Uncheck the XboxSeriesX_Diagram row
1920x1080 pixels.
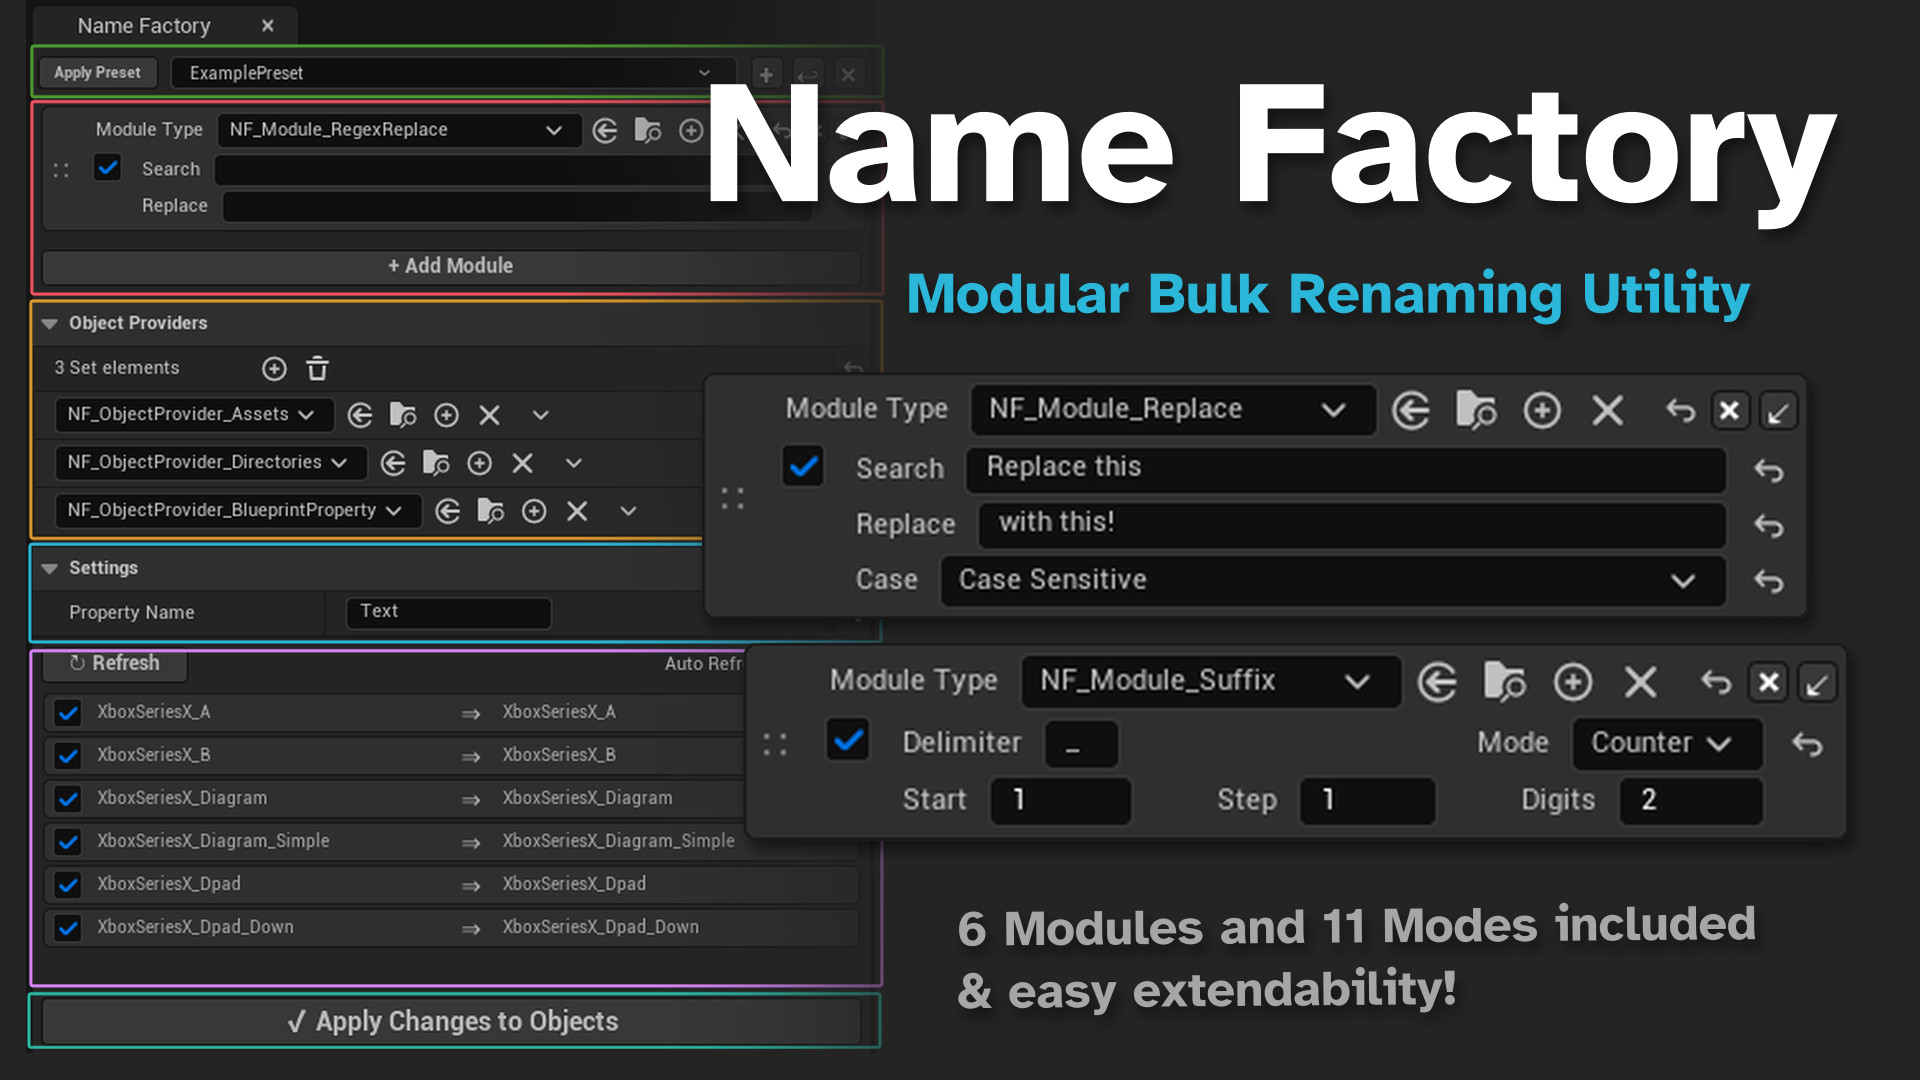[68, 799]
